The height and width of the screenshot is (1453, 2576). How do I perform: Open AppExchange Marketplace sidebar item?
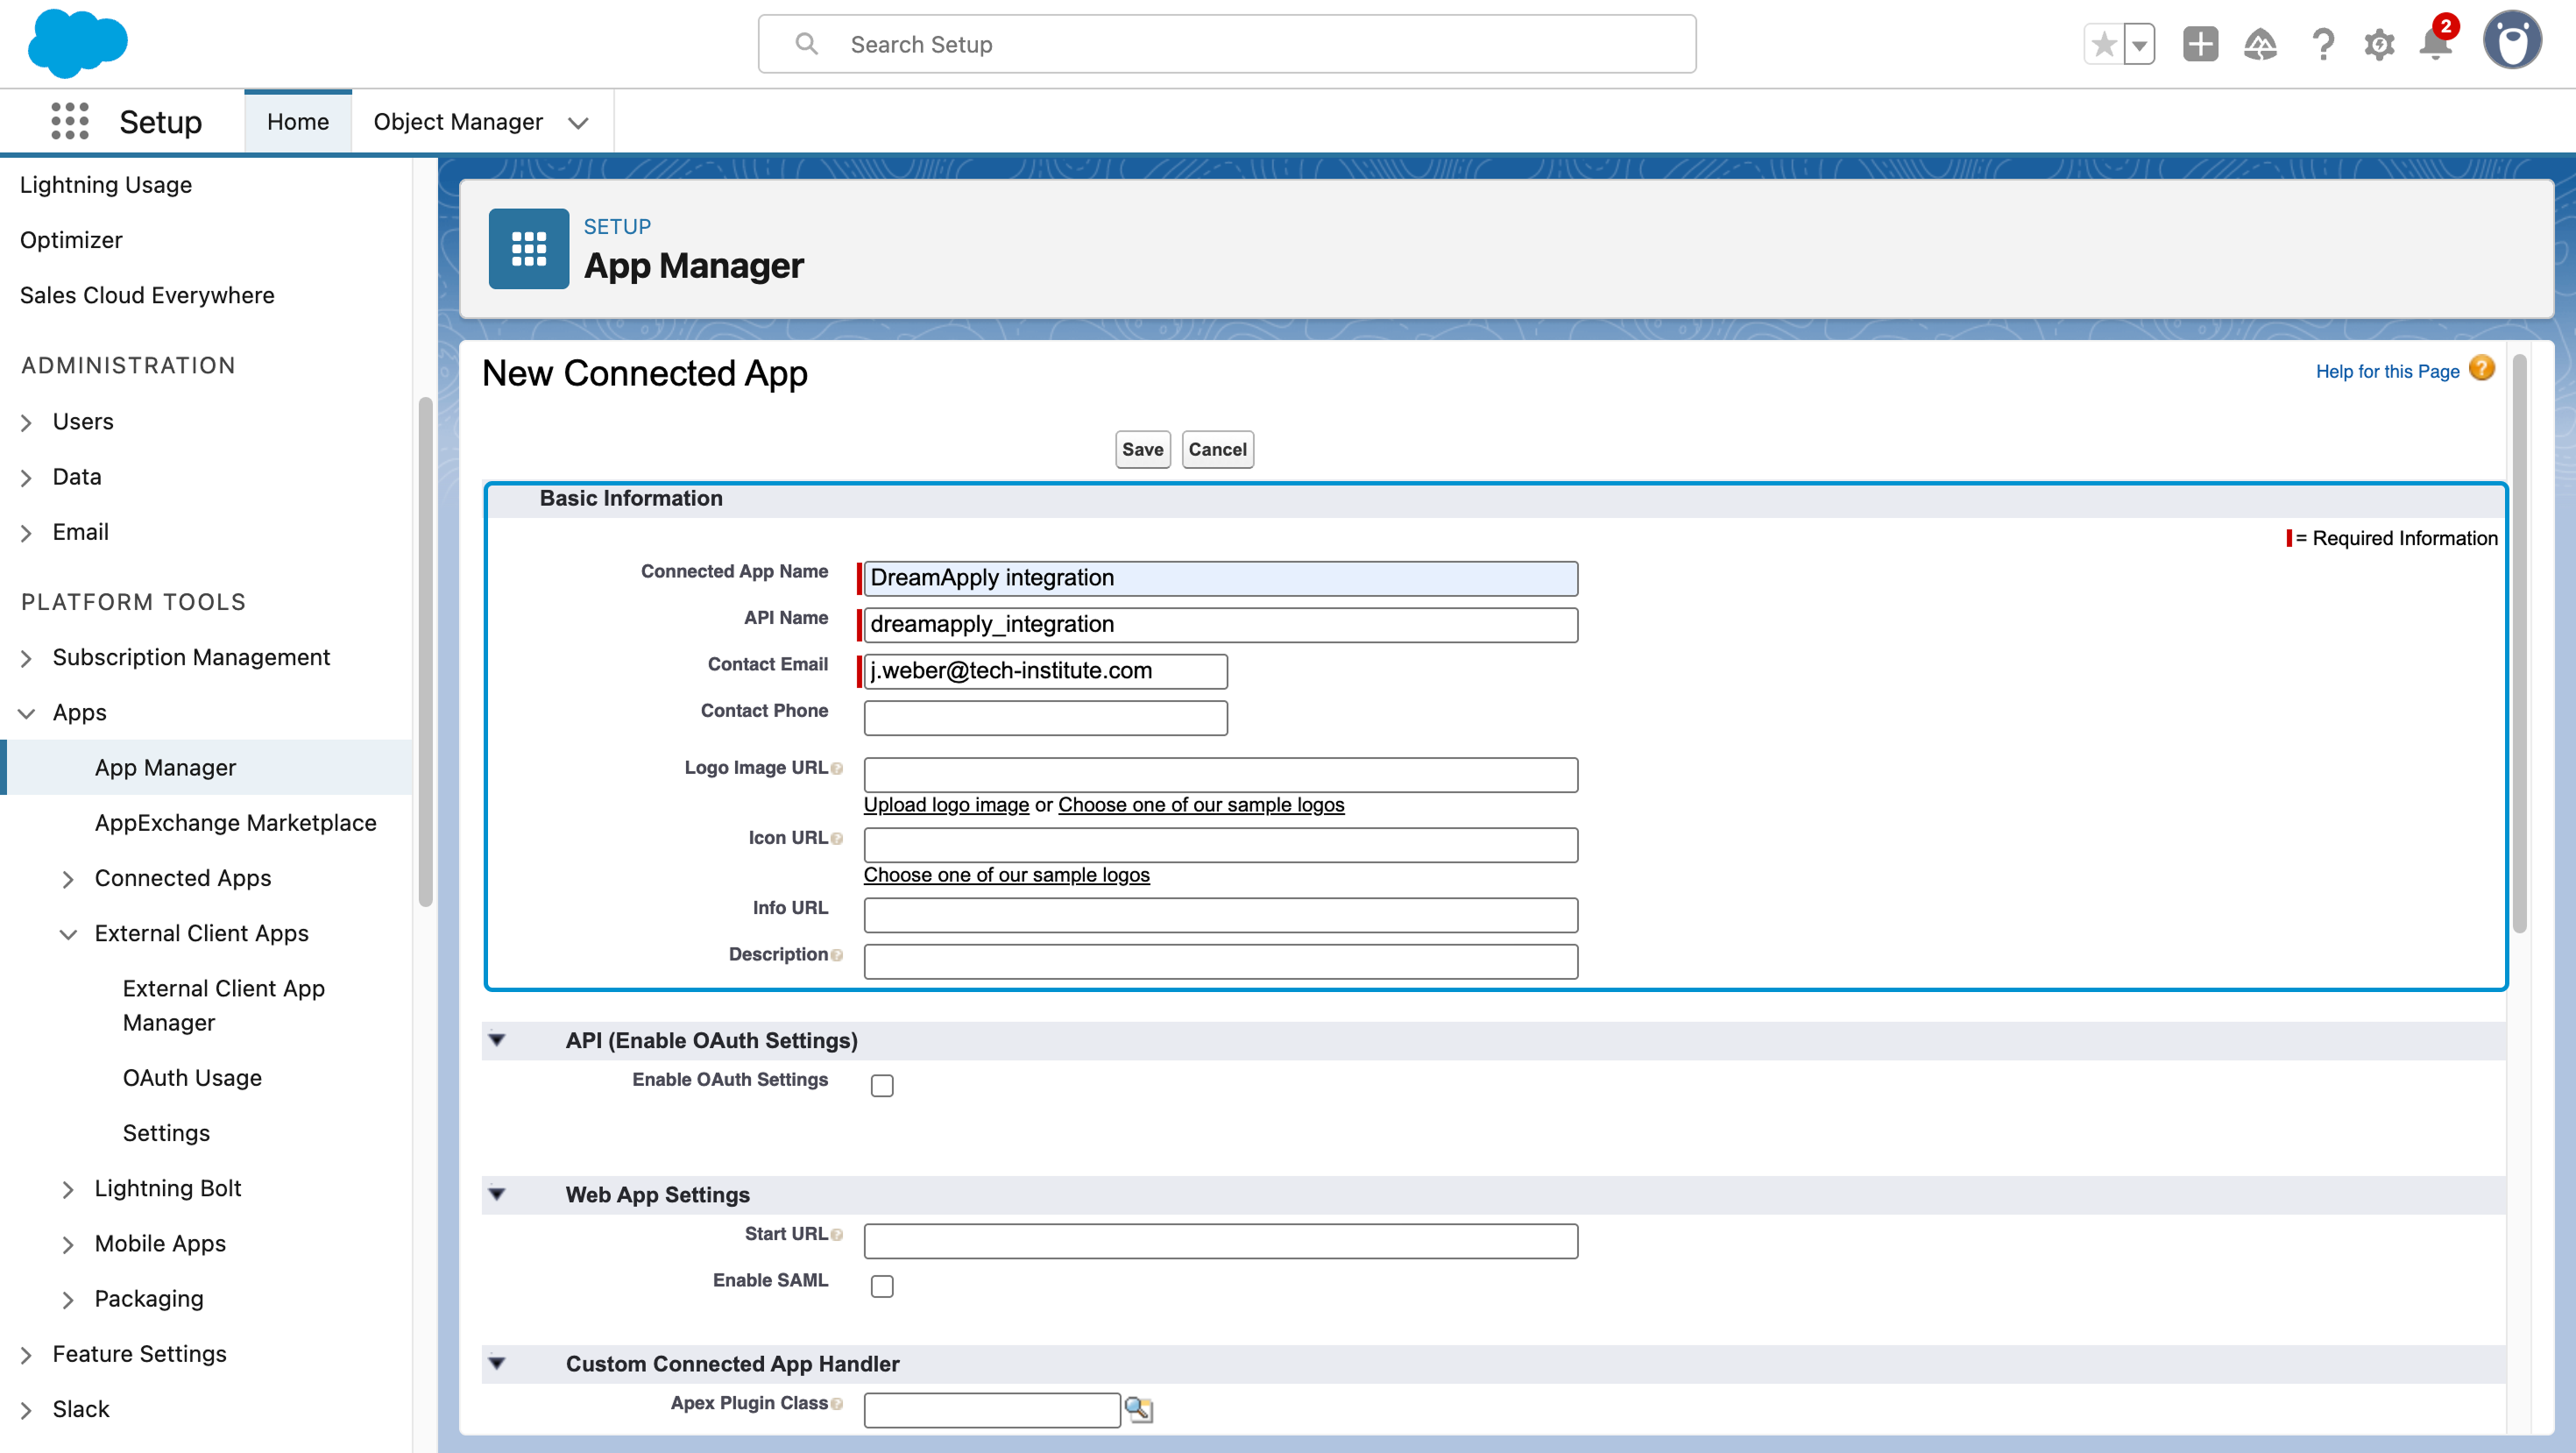point(236,823)
